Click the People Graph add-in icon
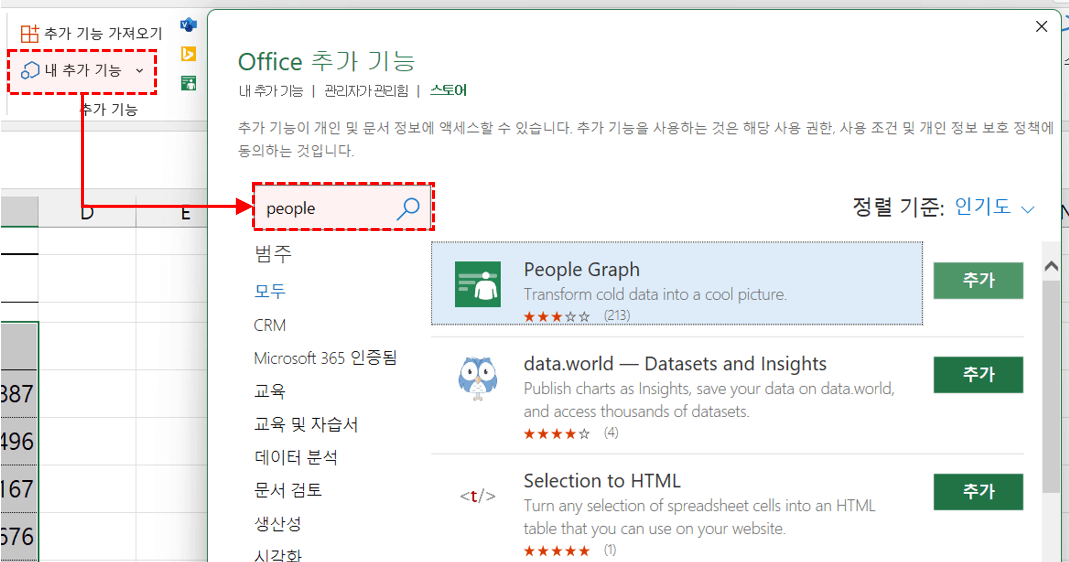Image resolution: width=1069 pixels, height=562 pixels. click(477, 284)
